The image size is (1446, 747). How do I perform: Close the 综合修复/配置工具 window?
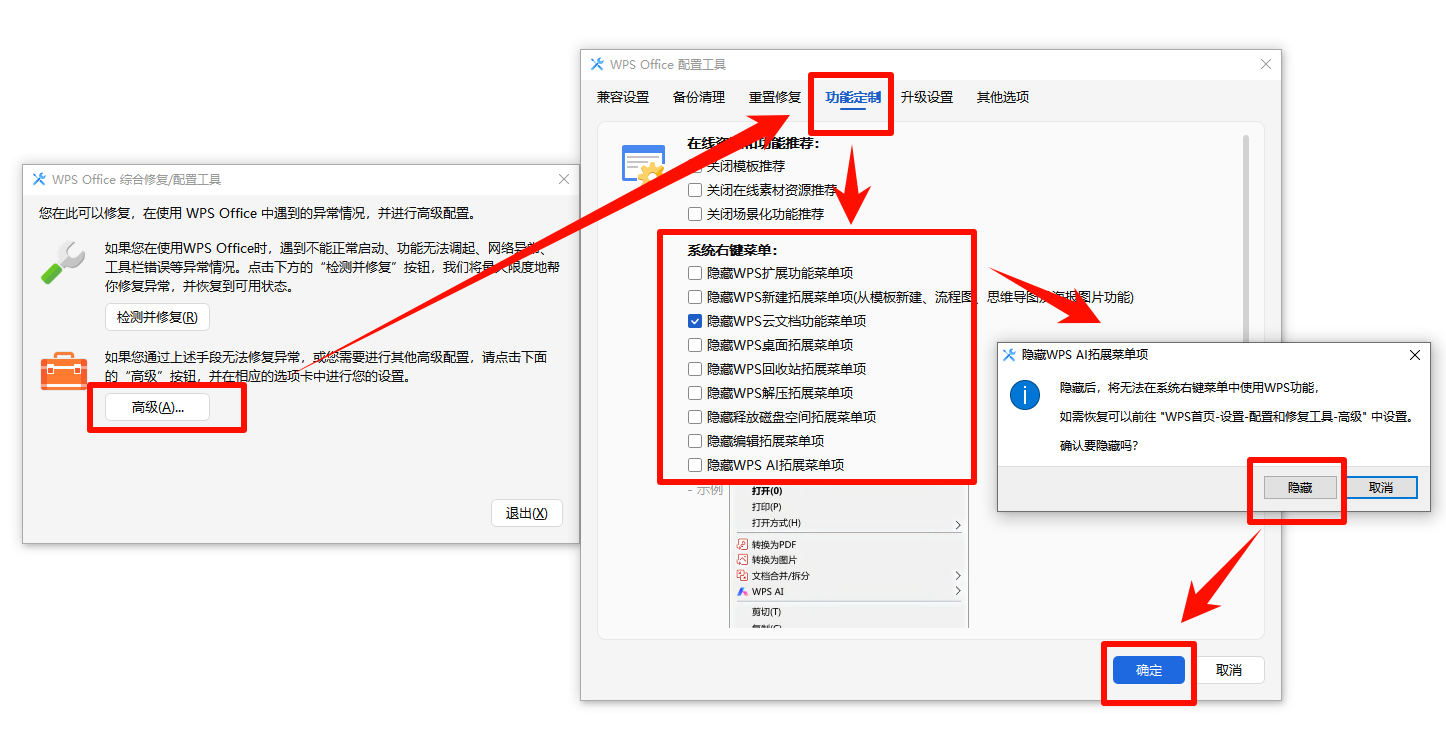pyautogui.click(x=564, y=179)
